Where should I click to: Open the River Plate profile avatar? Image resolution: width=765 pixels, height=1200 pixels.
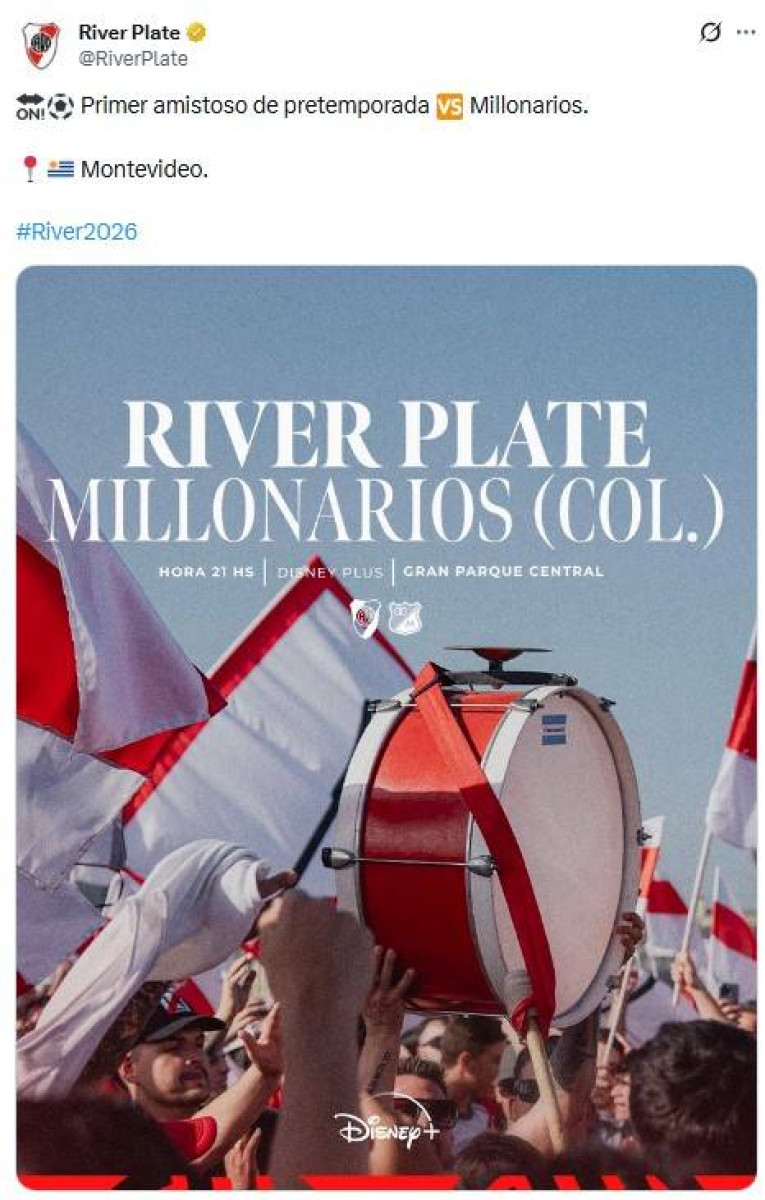pos(41,45)
